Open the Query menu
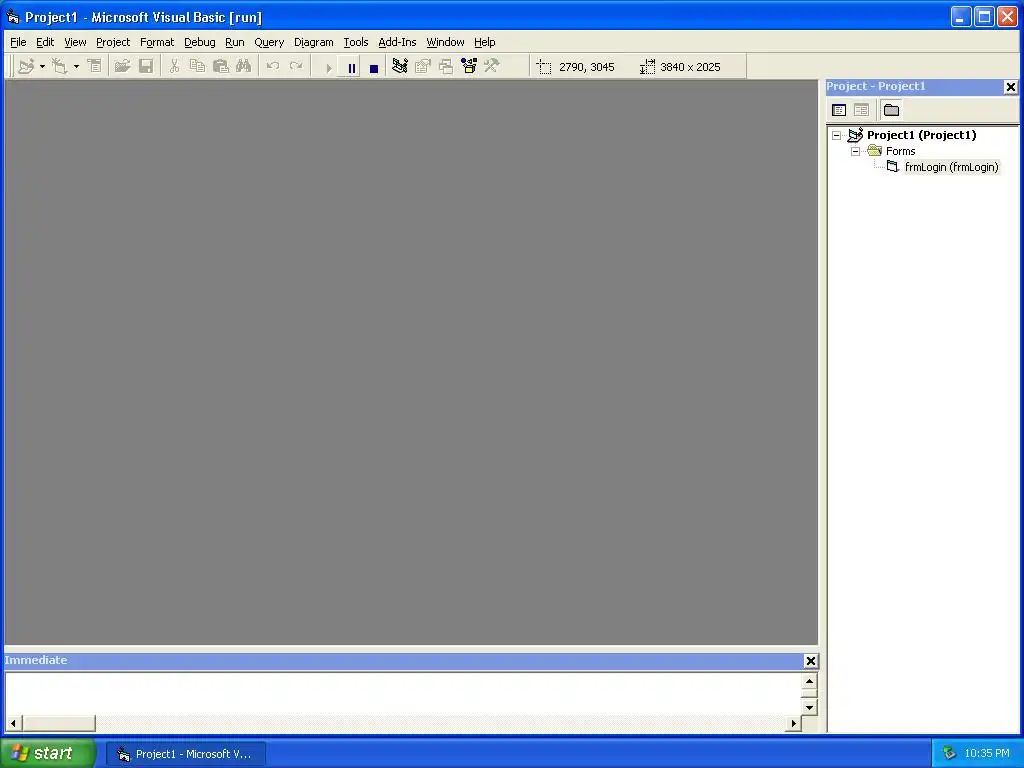The image size is (1024, 768). pos(269,42)
